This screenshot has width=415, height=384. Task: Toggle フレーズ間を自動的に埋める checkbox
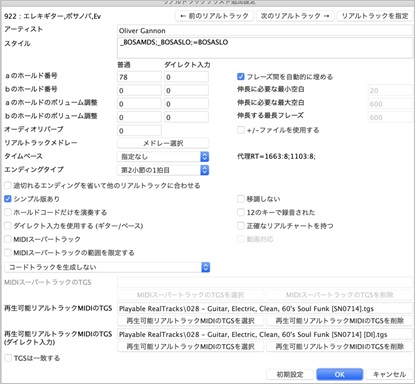tap(241, 77)
